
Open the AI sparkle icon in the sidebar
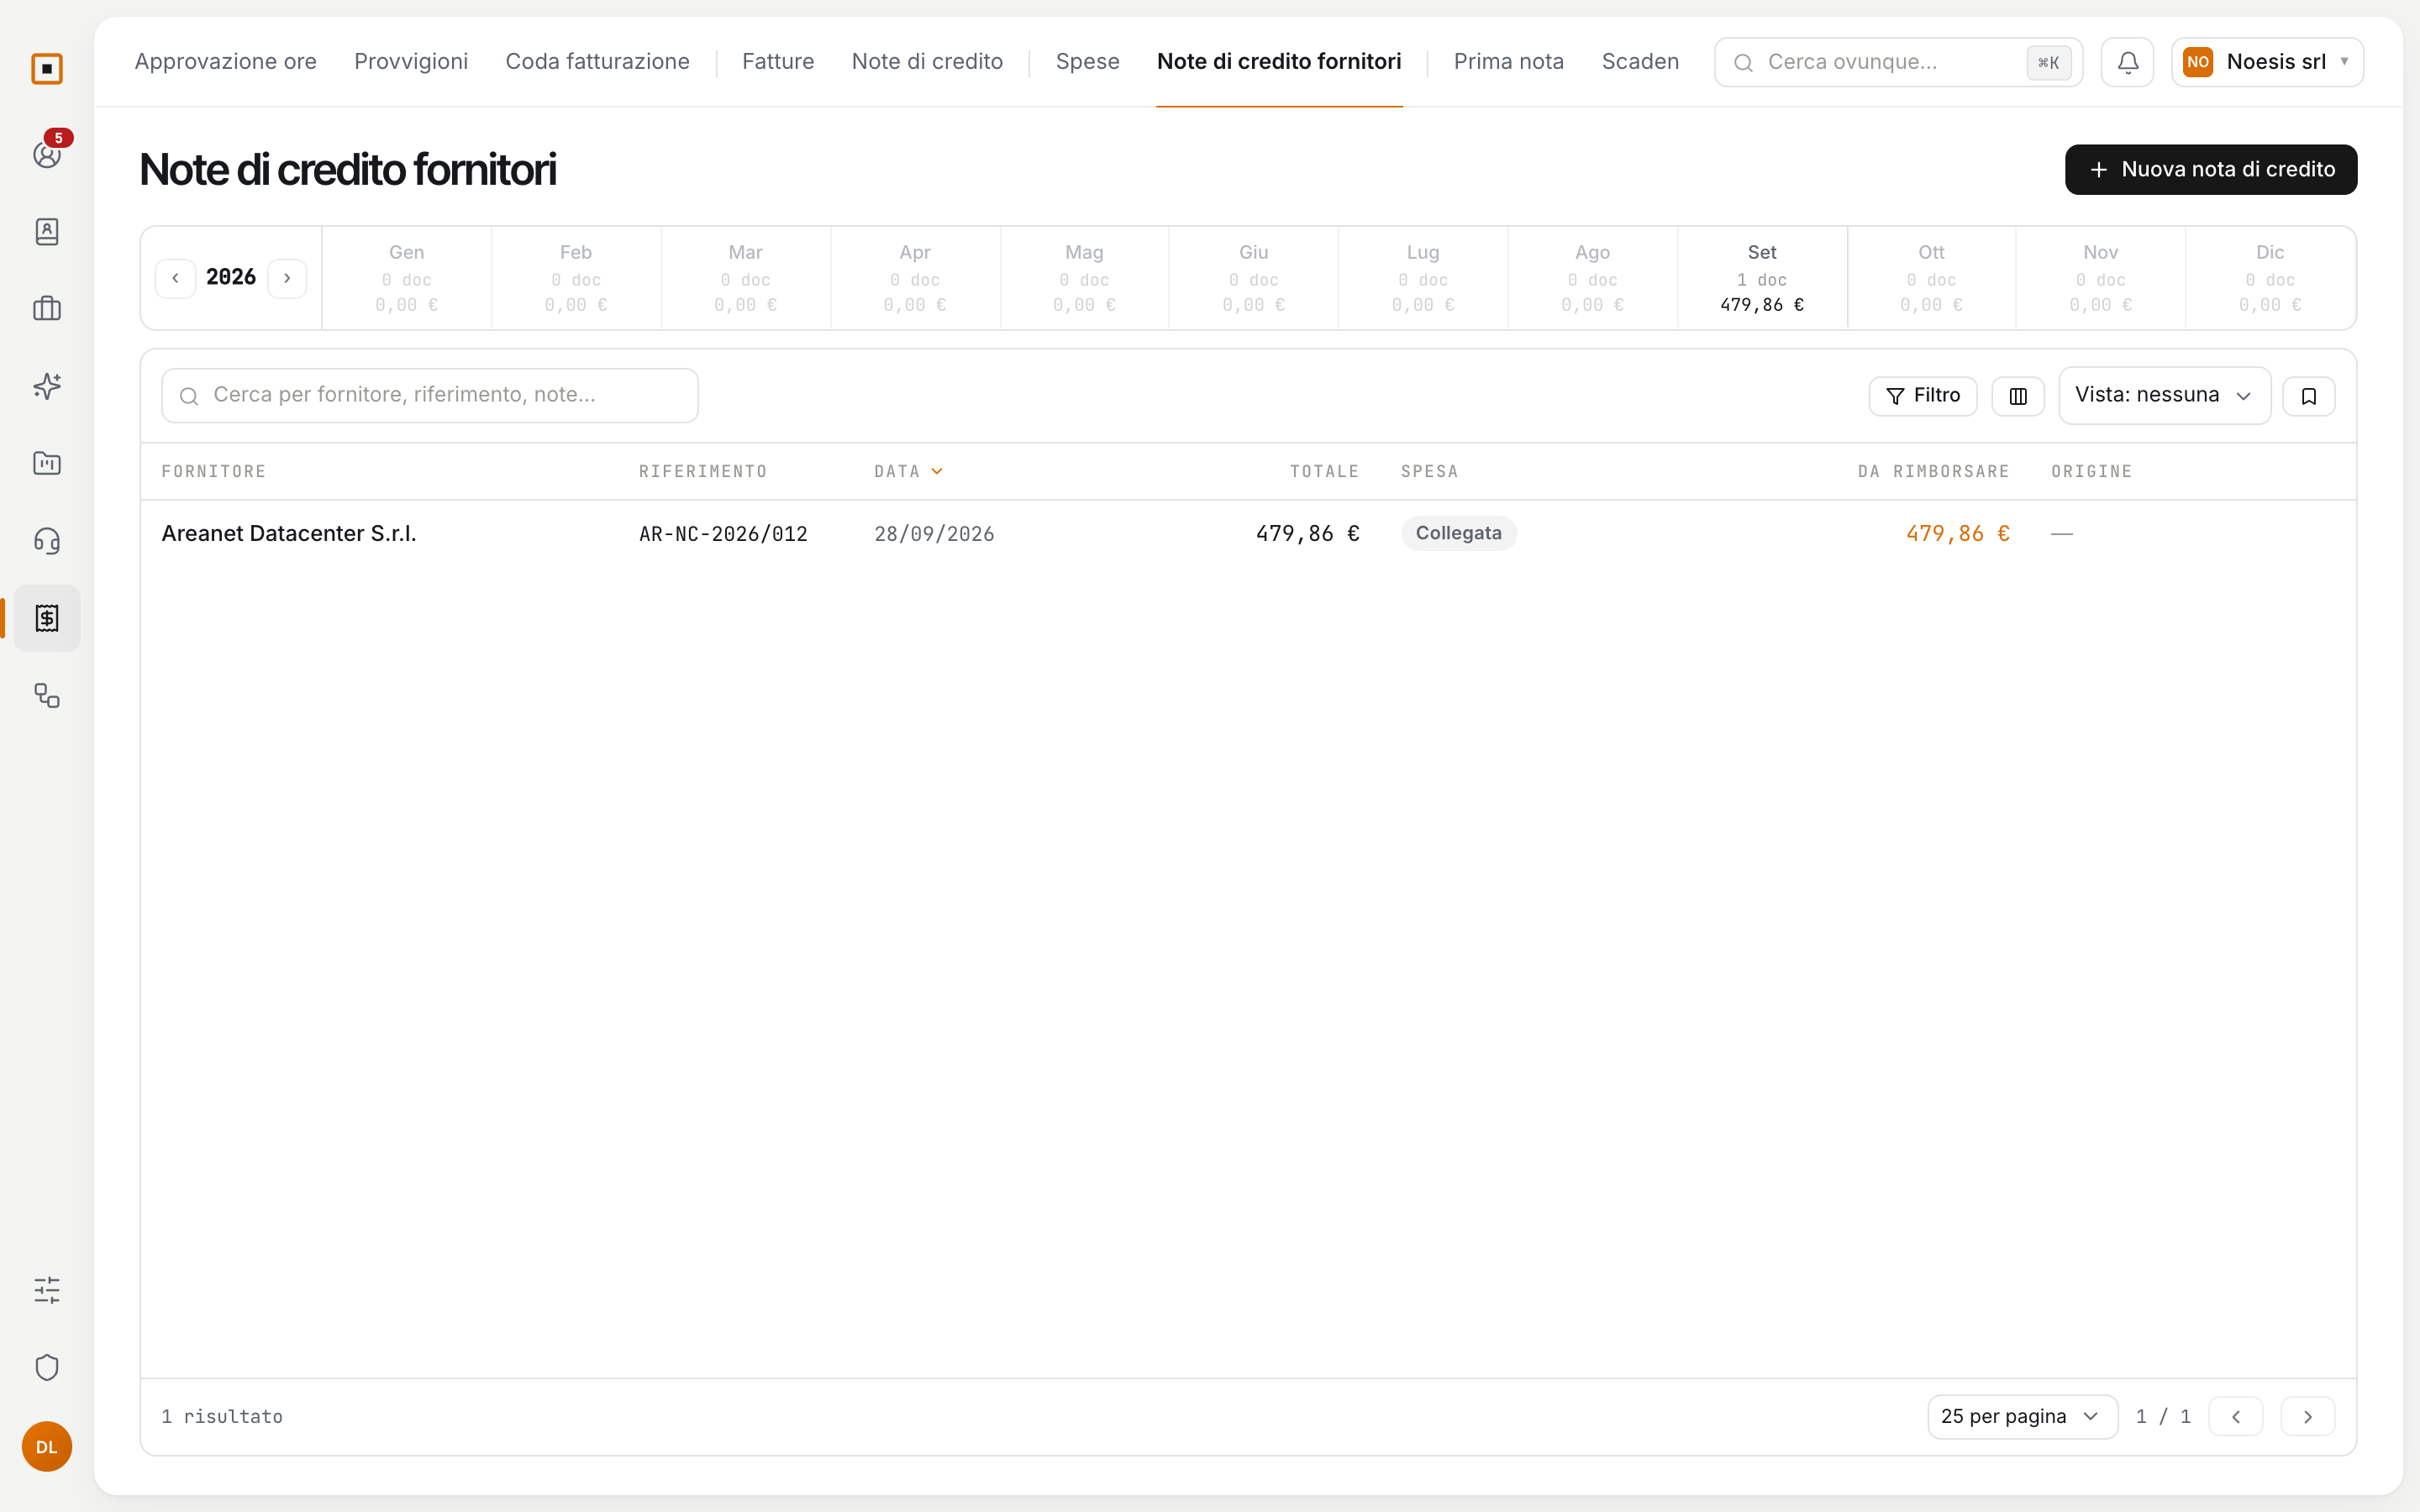pos(47,386)
